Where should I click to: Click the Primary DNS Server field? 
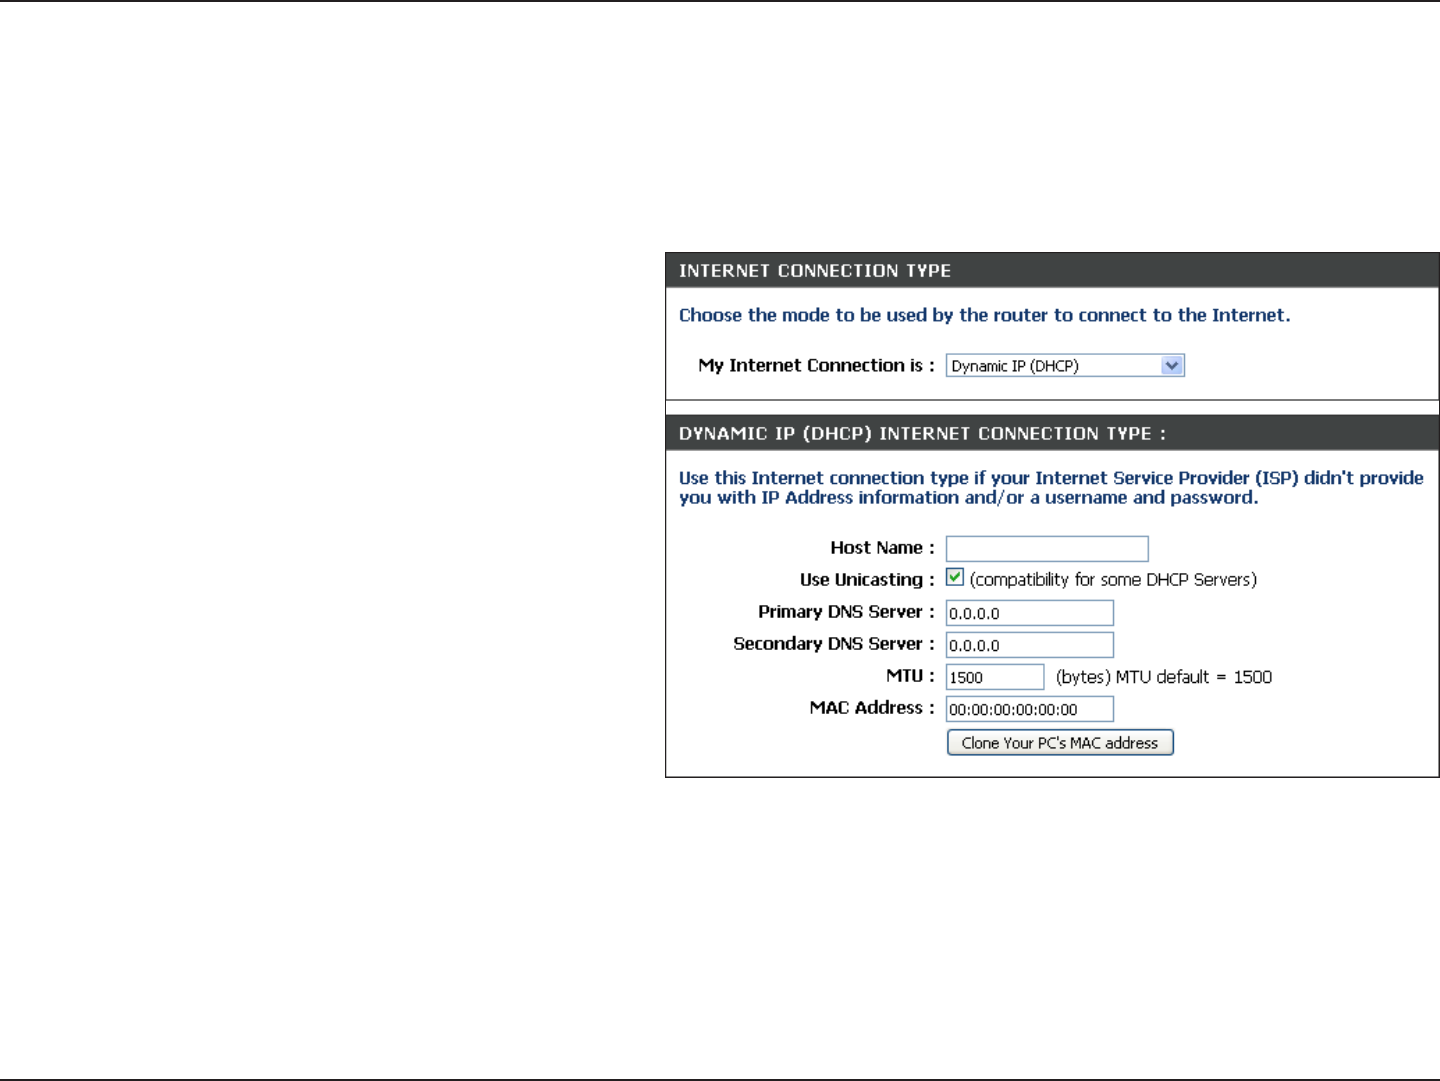coord(1030,613)
